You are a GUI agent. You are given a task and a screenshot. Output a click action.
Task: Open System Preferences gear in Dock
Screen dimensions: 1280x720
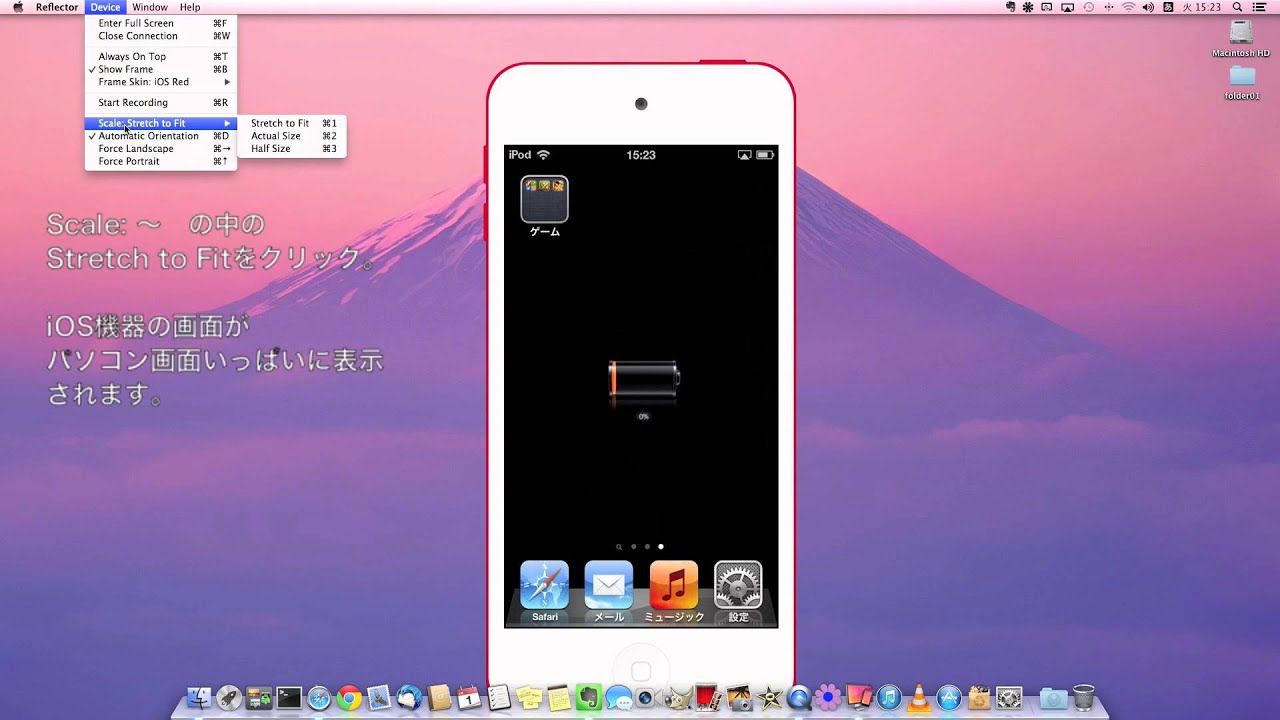[x=1008, y=697]
